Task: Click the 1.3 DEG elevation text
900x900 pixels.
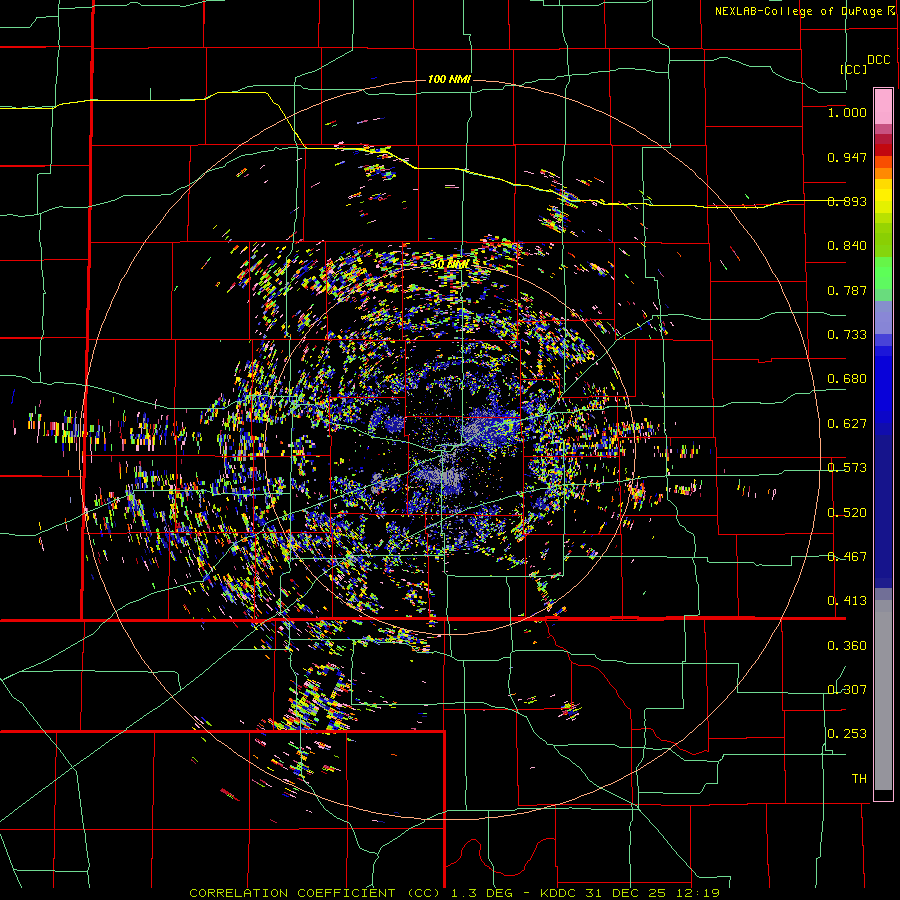Action: (481, 893)
